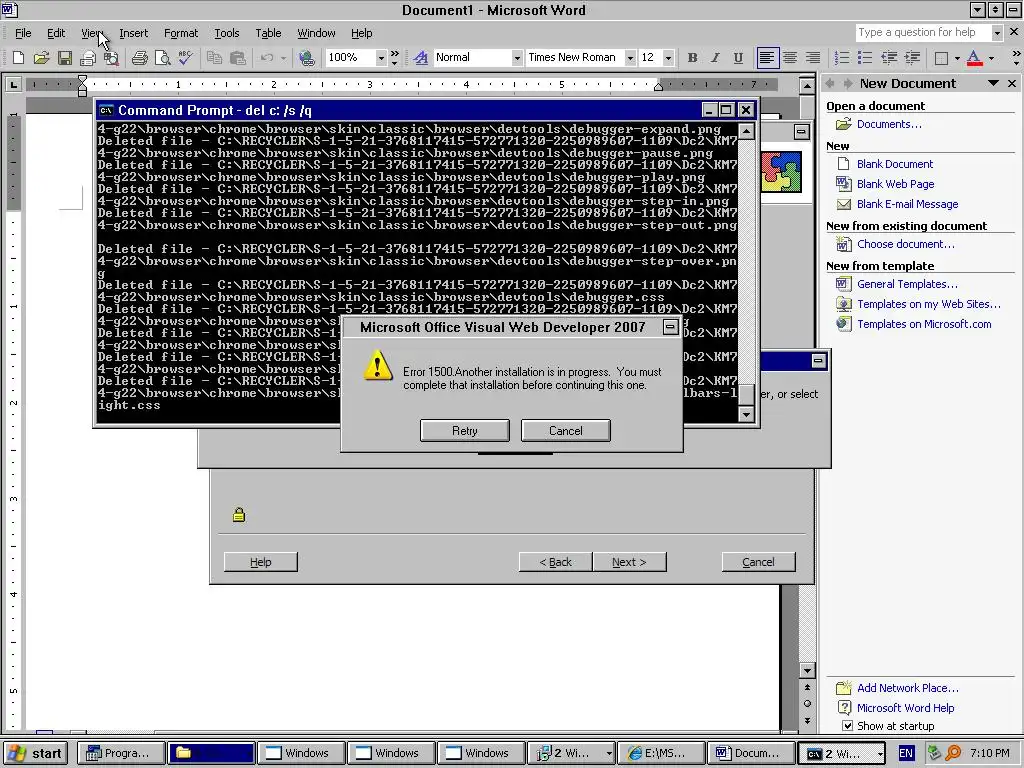The width and height of the screenshot is (1024, 768).
Task: Click the Outside Border toolbar icon
Action: coord(941,57)
